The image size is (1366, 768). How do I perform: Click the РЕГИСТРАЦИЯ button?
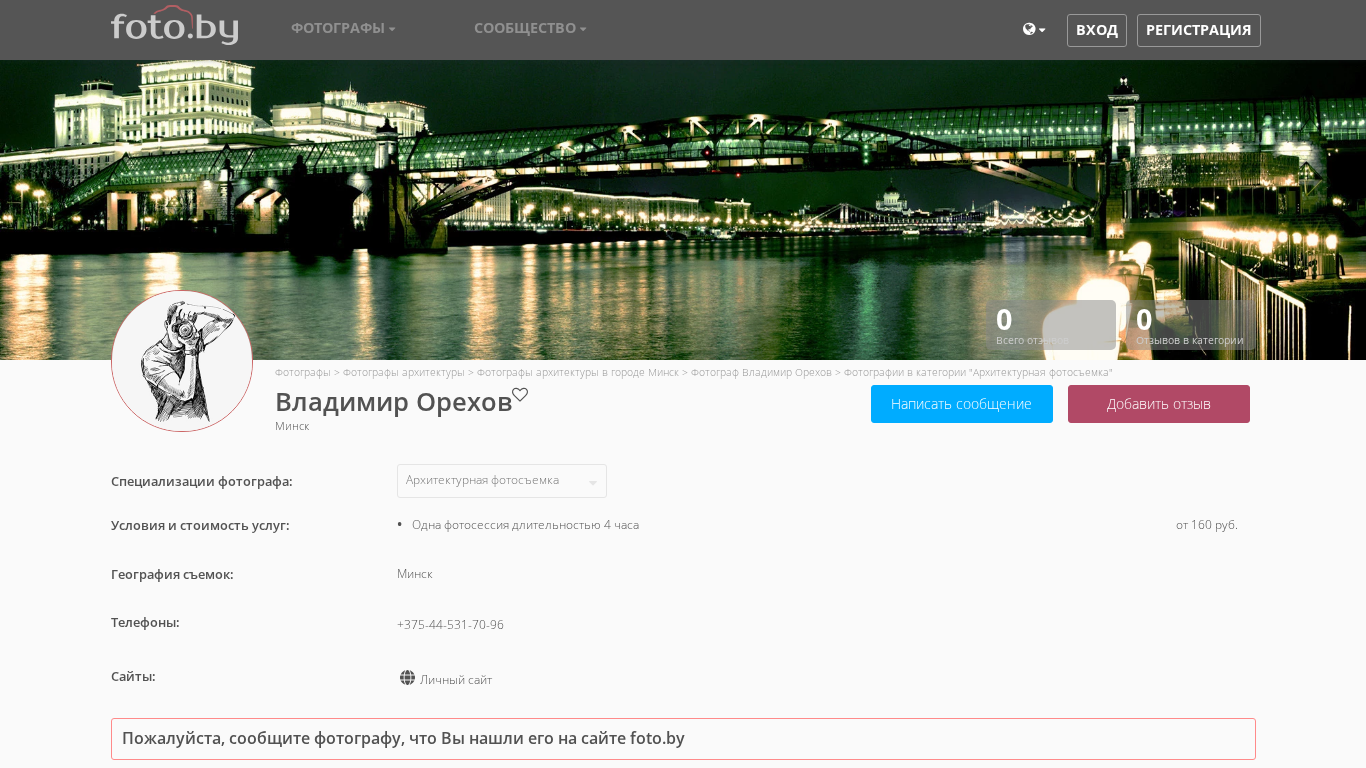tap(1199, 30)
